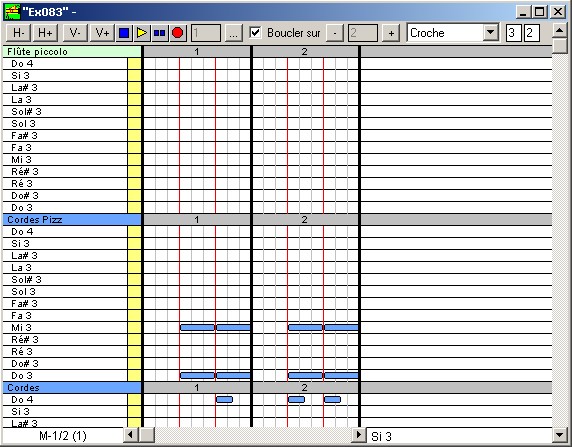Select the Cordes Pizz track header
This screenshot has width=572, height=447.
(x=72, y=220)
